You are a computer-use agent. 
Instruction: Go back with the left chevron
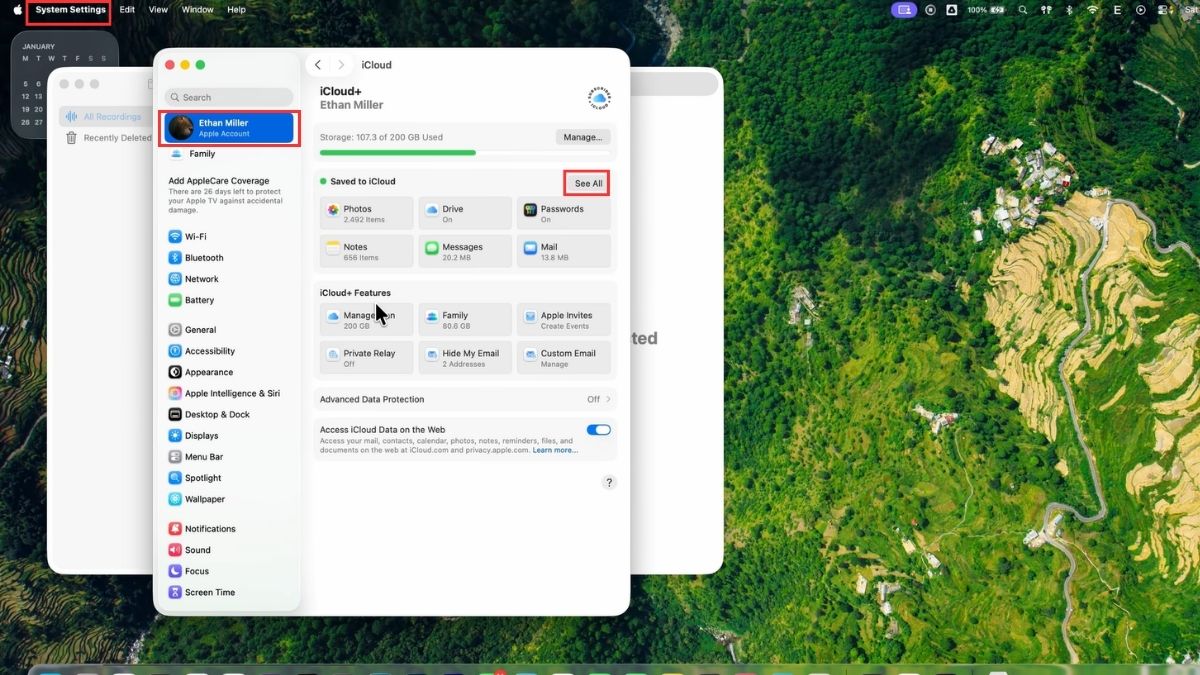318,65
